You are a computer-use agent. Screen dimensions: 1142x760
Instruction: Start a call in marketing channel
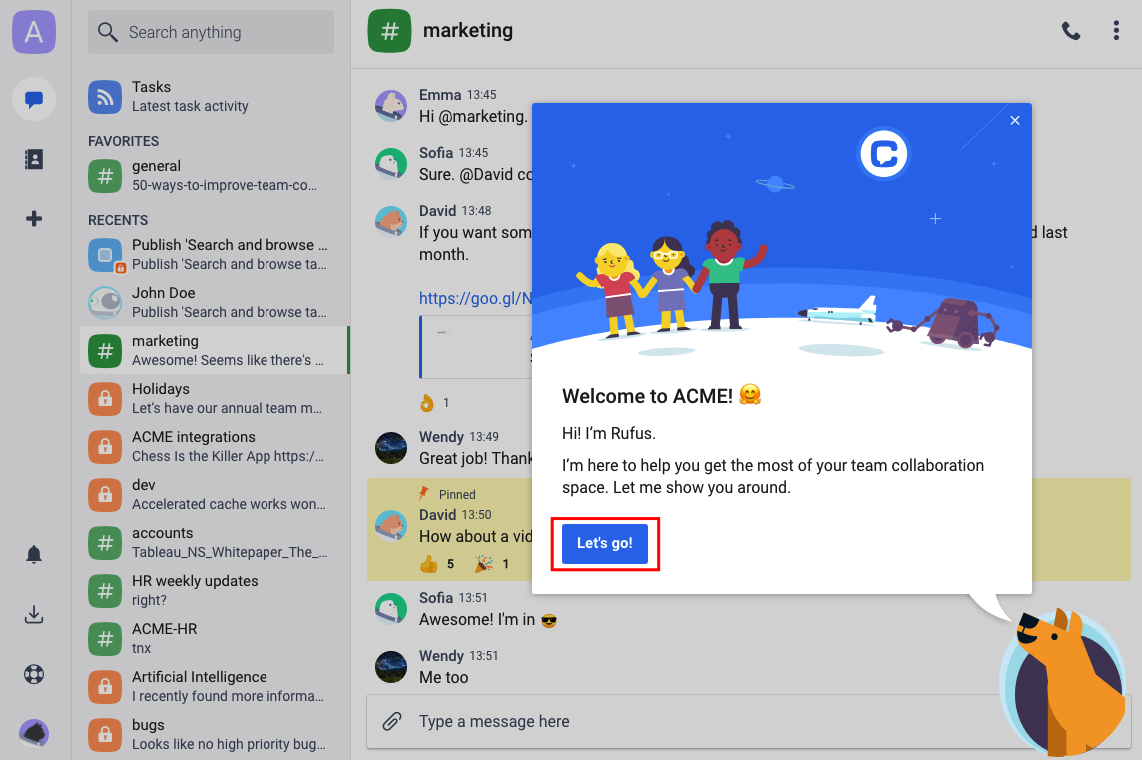[1071, 31]
